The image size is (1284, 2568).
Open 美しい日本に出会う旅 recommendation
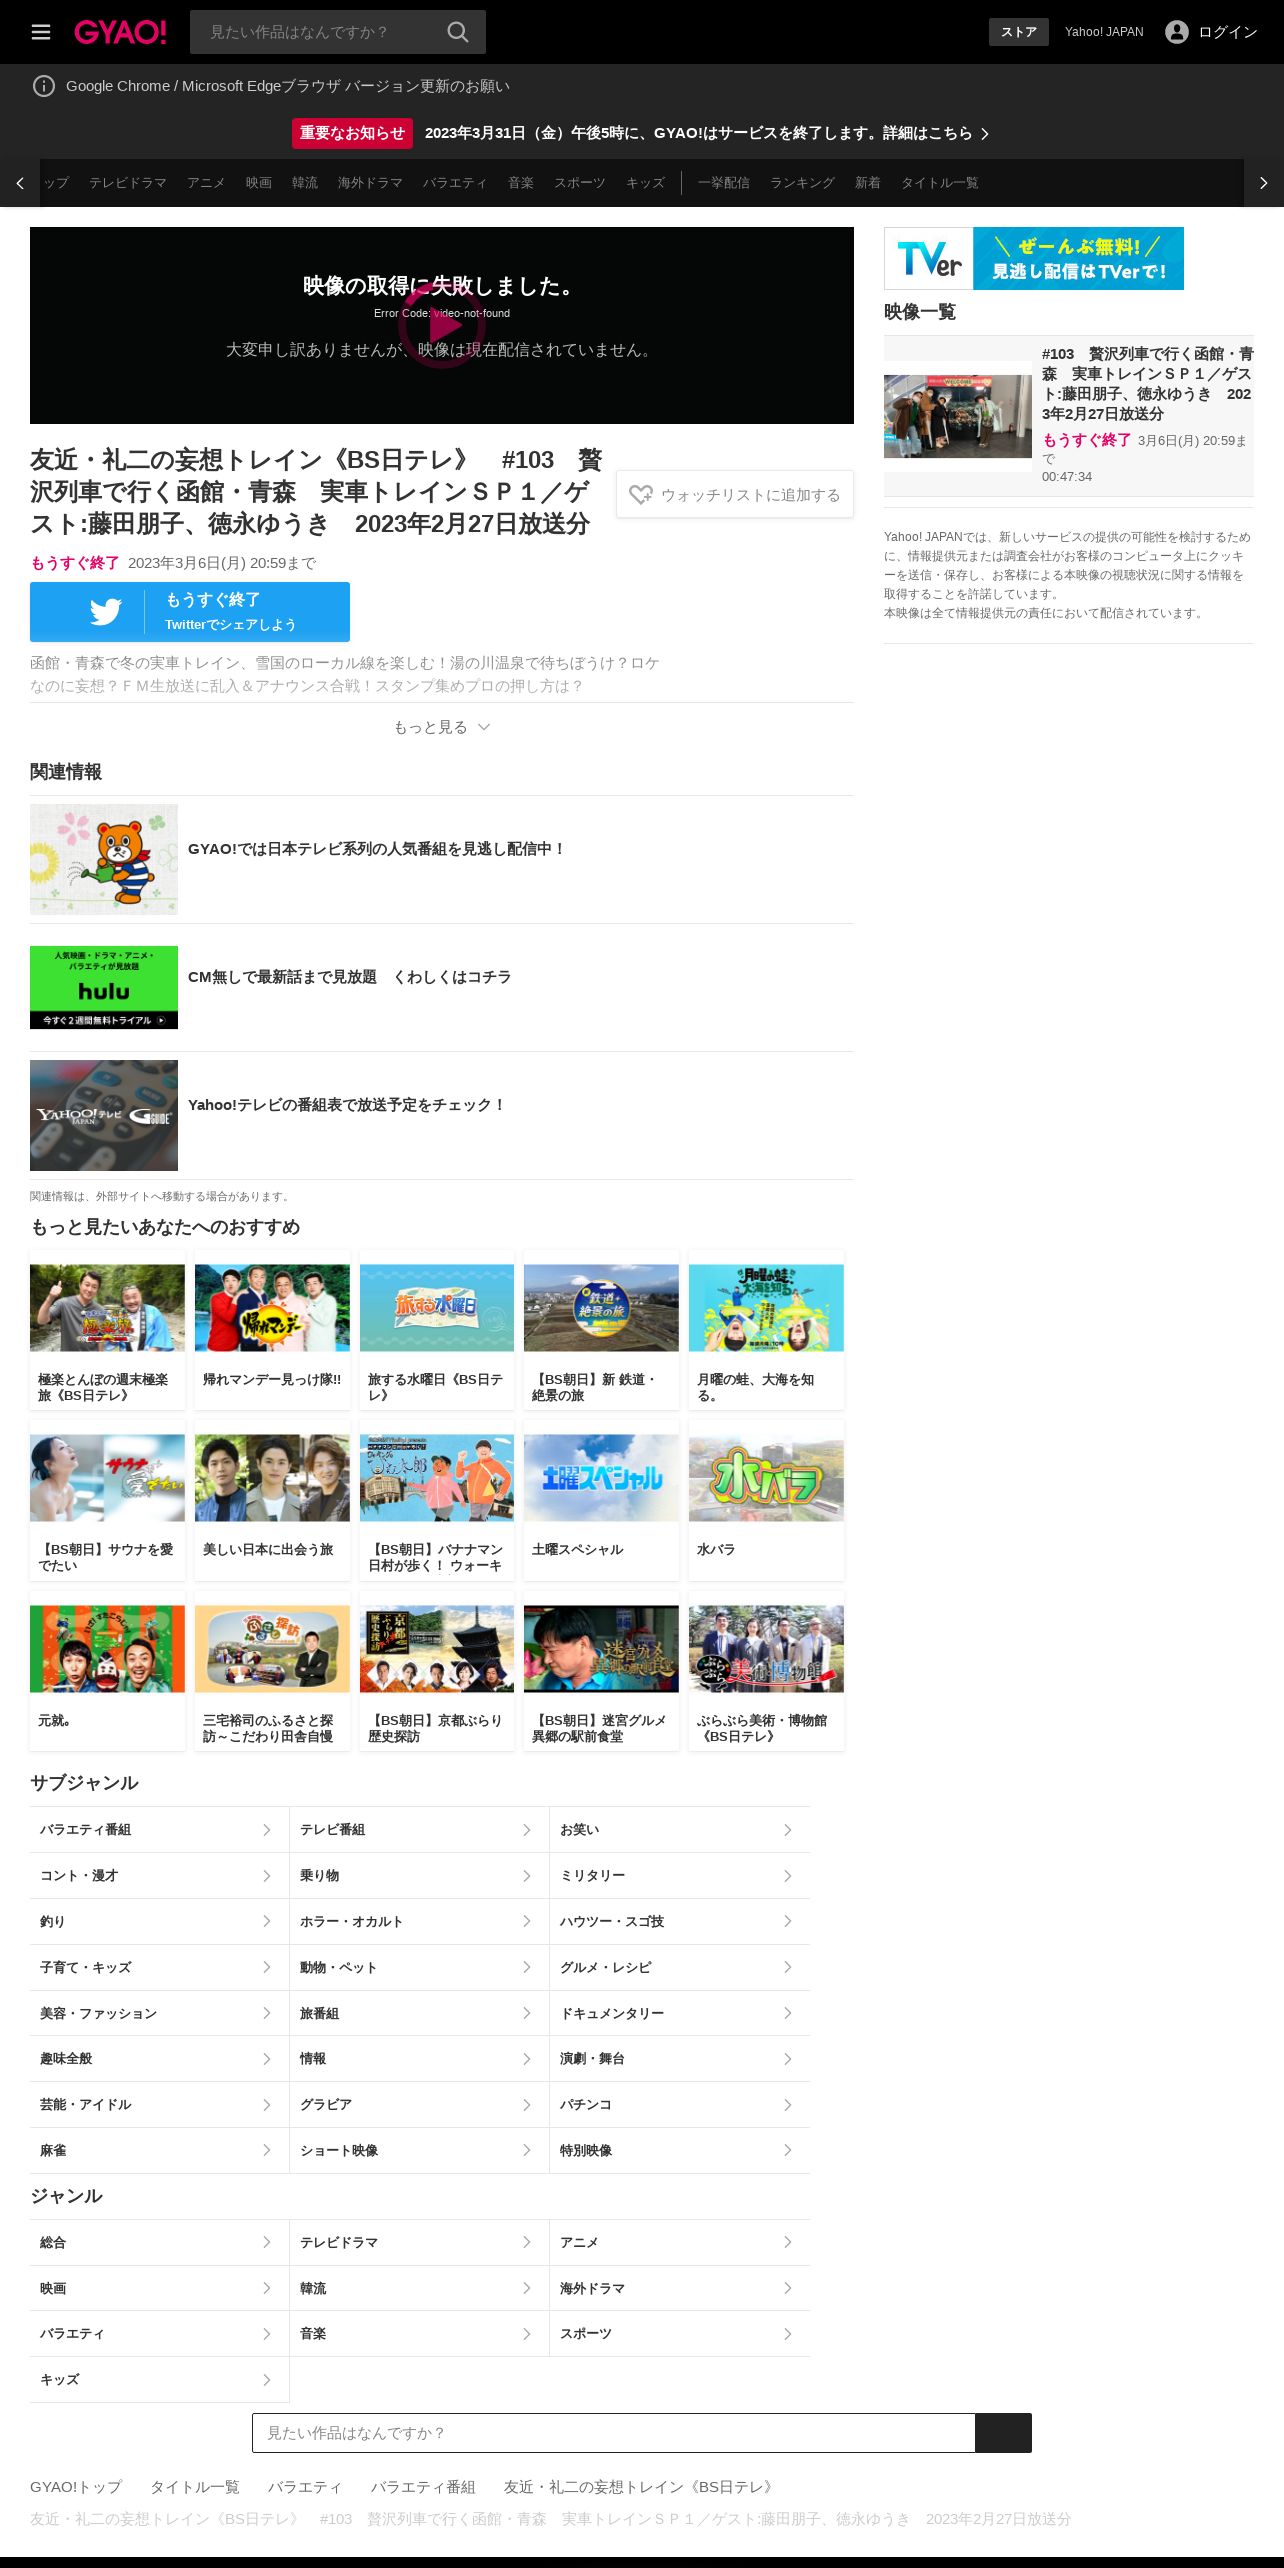click(272, 1500)
